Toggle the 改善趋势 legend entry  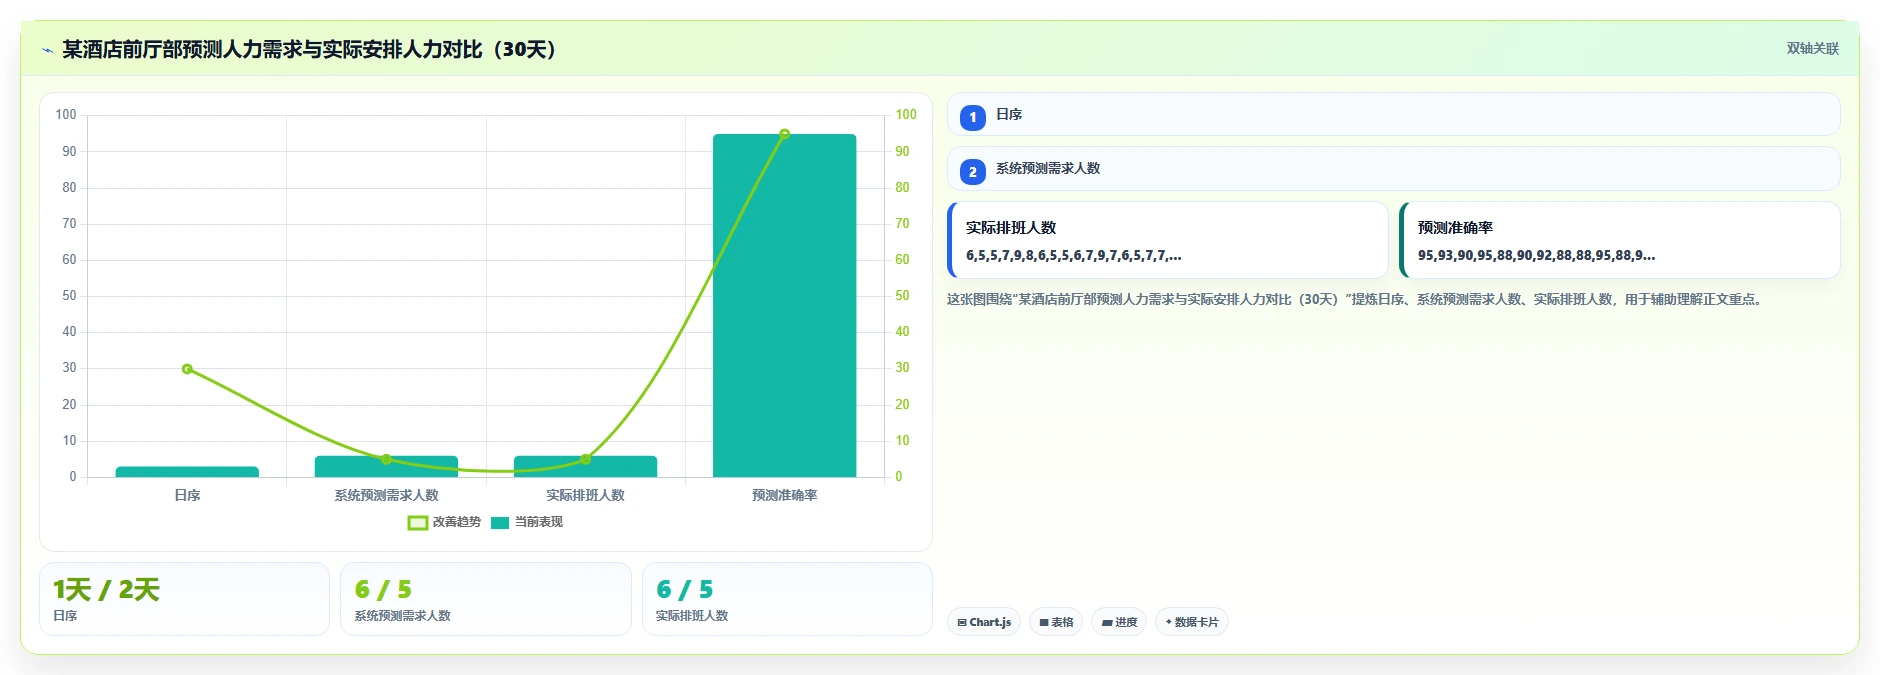click(x=444, y=522)
